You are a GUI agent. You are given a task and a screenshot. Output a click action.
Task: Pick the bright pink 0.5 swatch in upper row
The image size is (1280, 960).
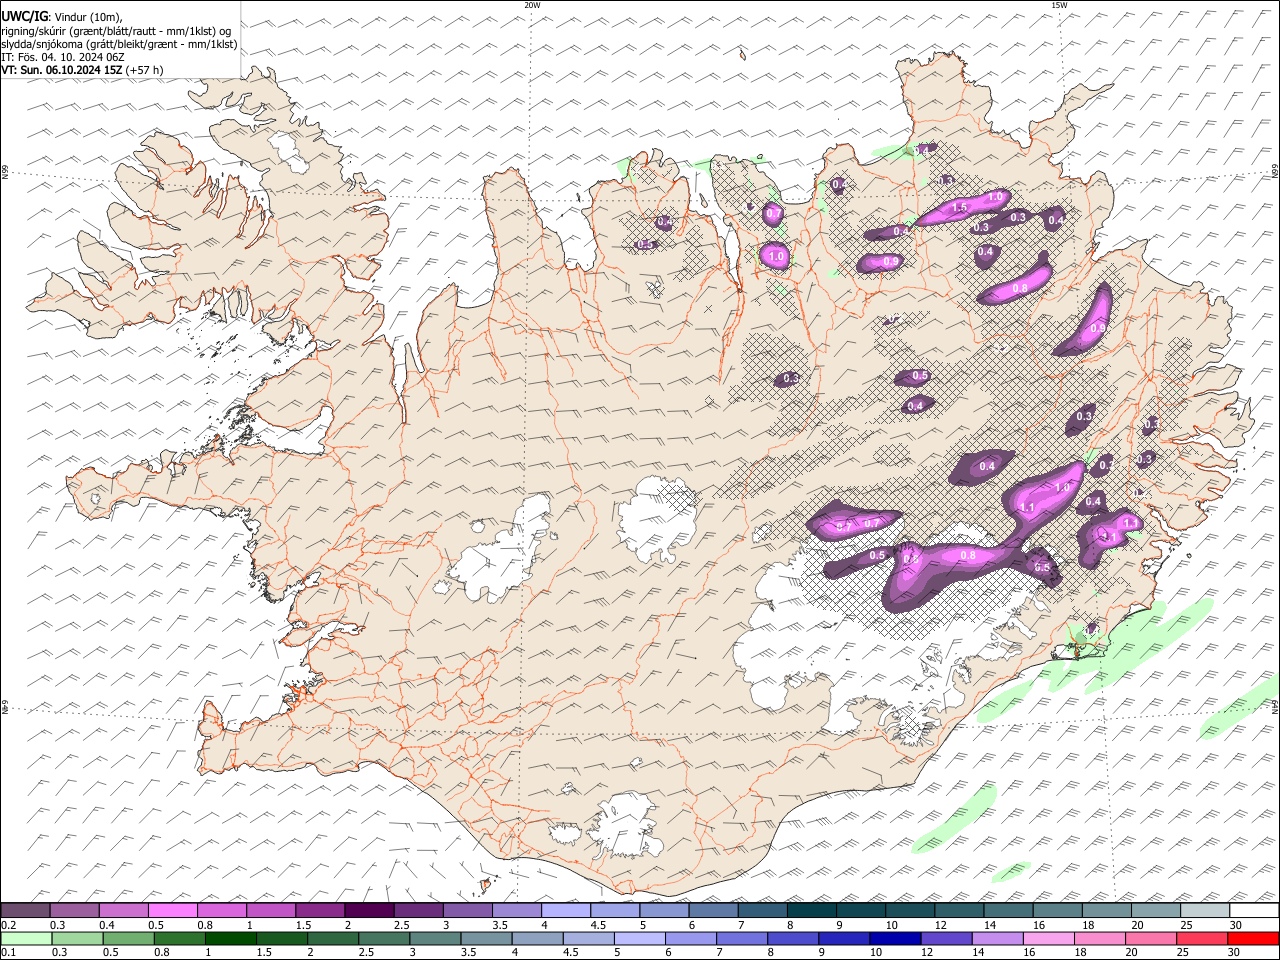point(172,911)
